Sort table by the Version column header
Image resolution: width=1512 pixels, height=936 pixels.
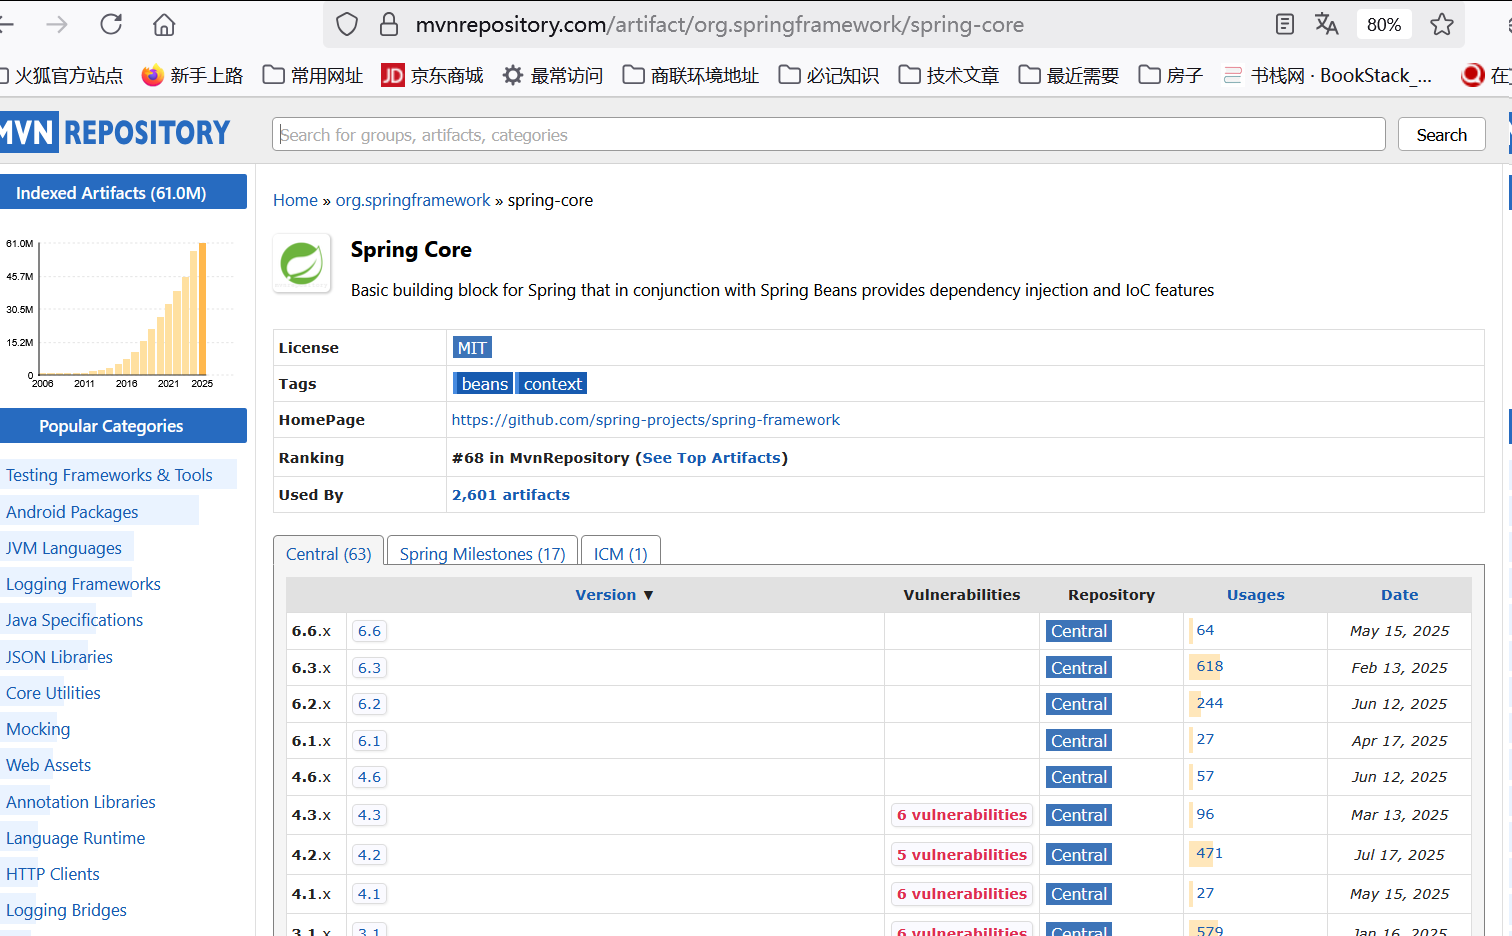pyautogui.click(x=605, y=595)
